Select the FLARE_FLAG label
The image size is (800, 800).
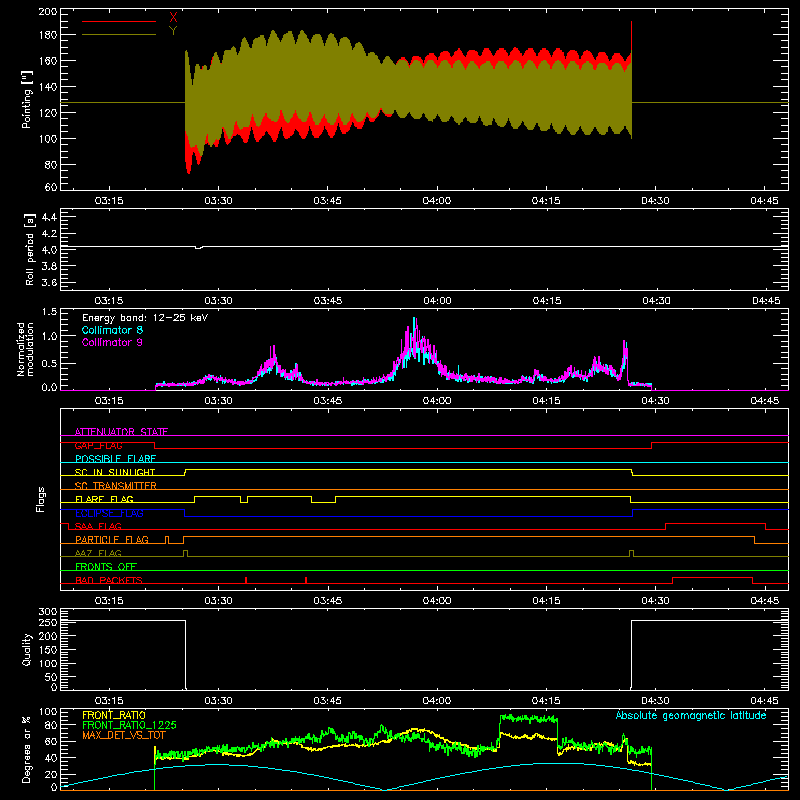pos(104,499)
